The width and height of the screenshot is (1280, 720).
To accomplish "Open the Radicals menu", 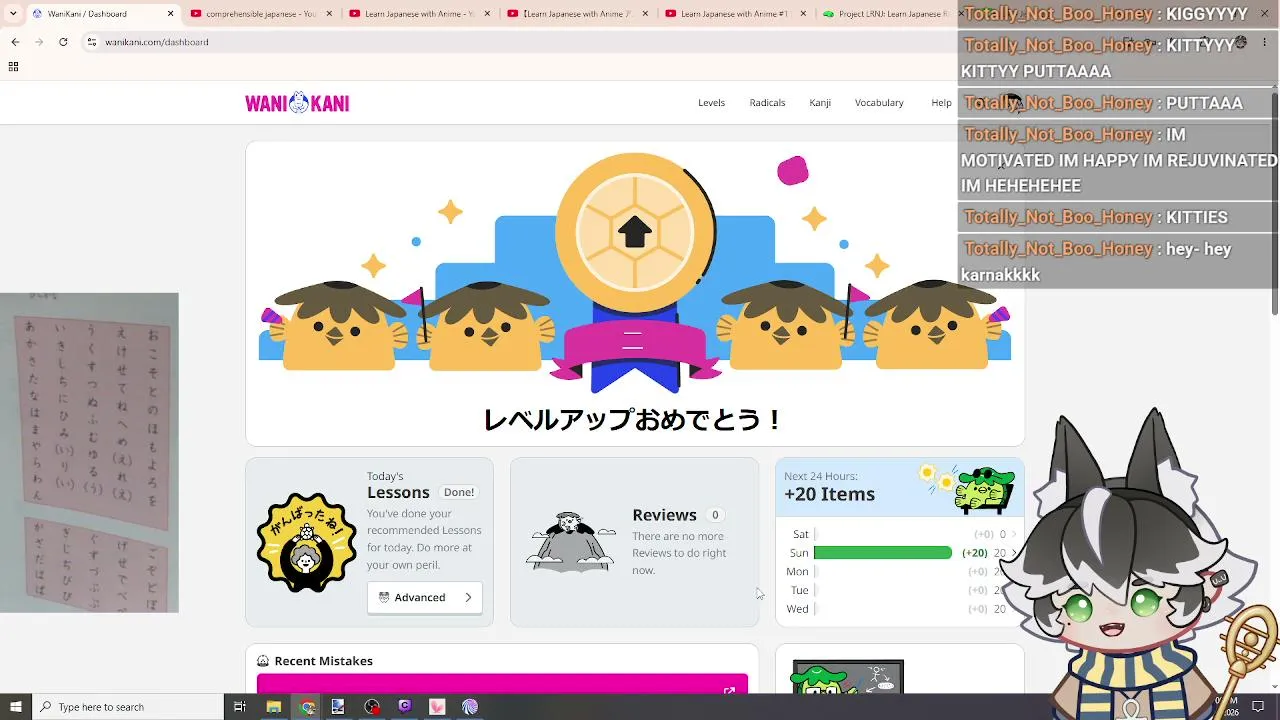I will pos(767,103).
